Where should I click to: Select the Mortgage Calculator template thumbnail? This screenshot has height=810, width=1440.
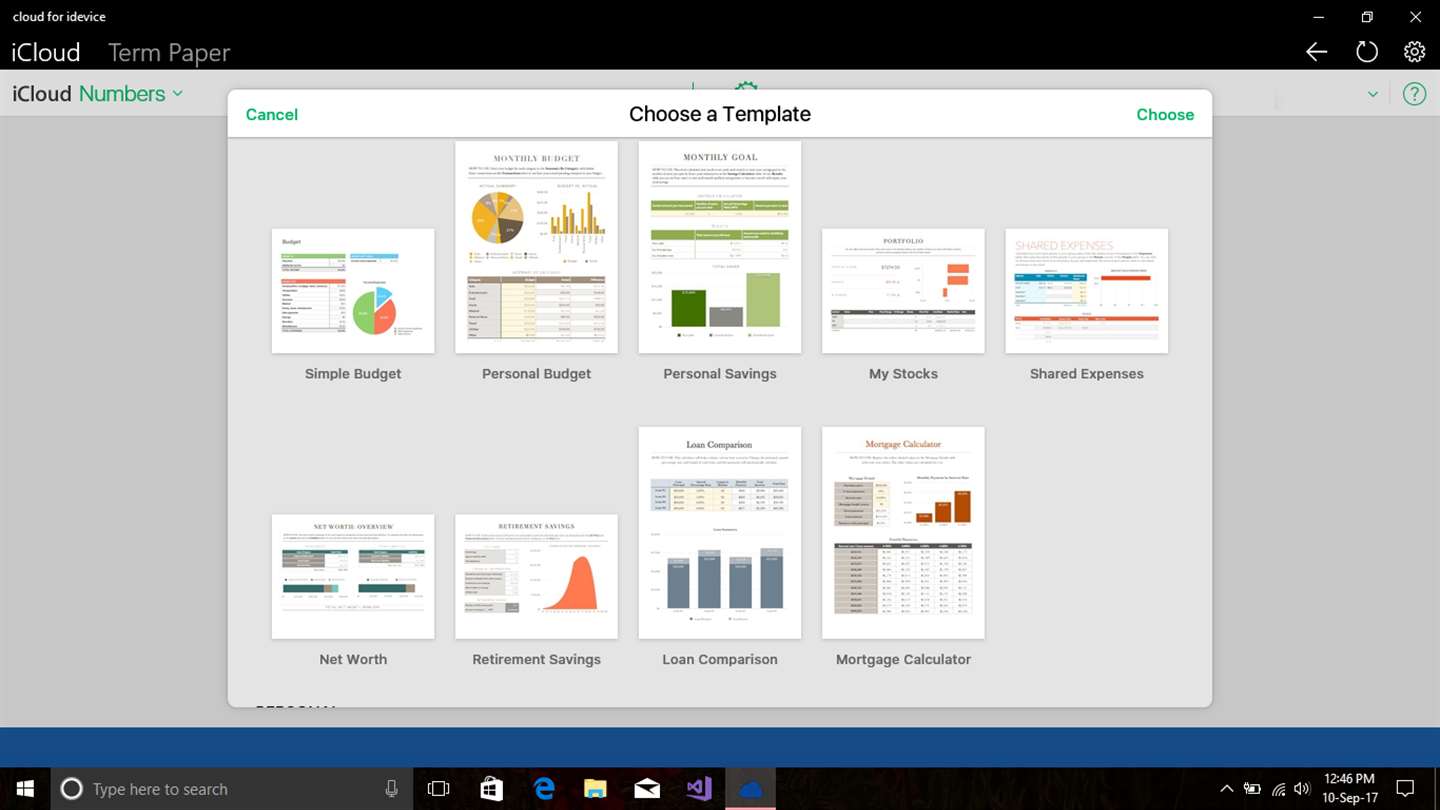click(903, 533)
